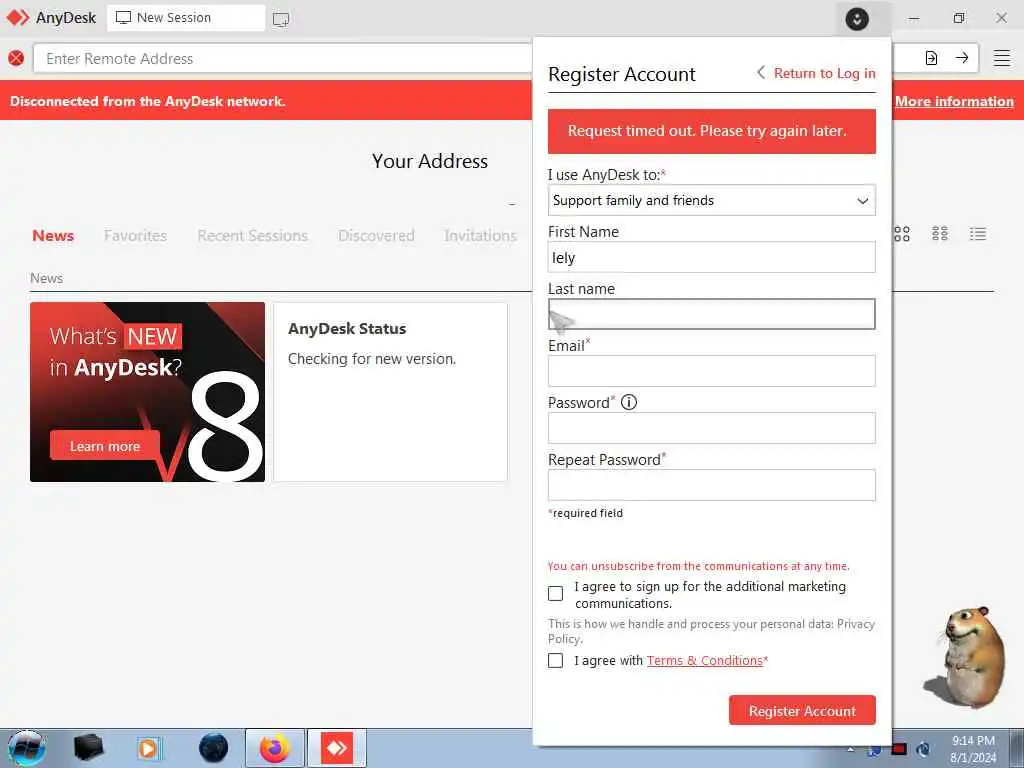1024x768 pixels.
Task: Click the Register Account button
Action: click(802, 711)
